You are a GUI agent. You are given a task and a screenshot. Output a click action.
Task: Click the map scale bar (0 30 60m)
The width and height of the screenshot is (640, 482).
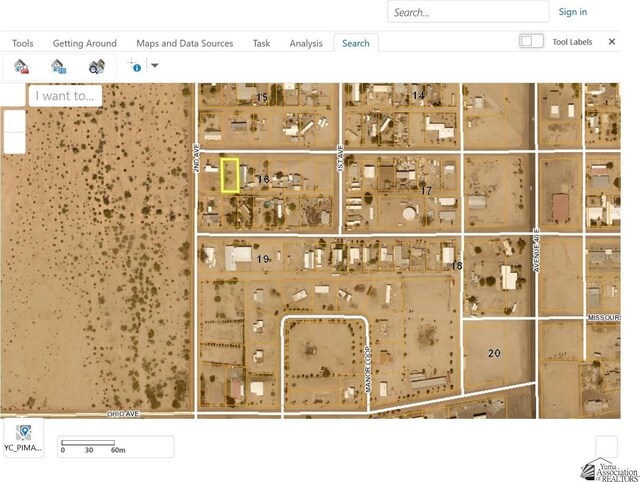(116, 446)
